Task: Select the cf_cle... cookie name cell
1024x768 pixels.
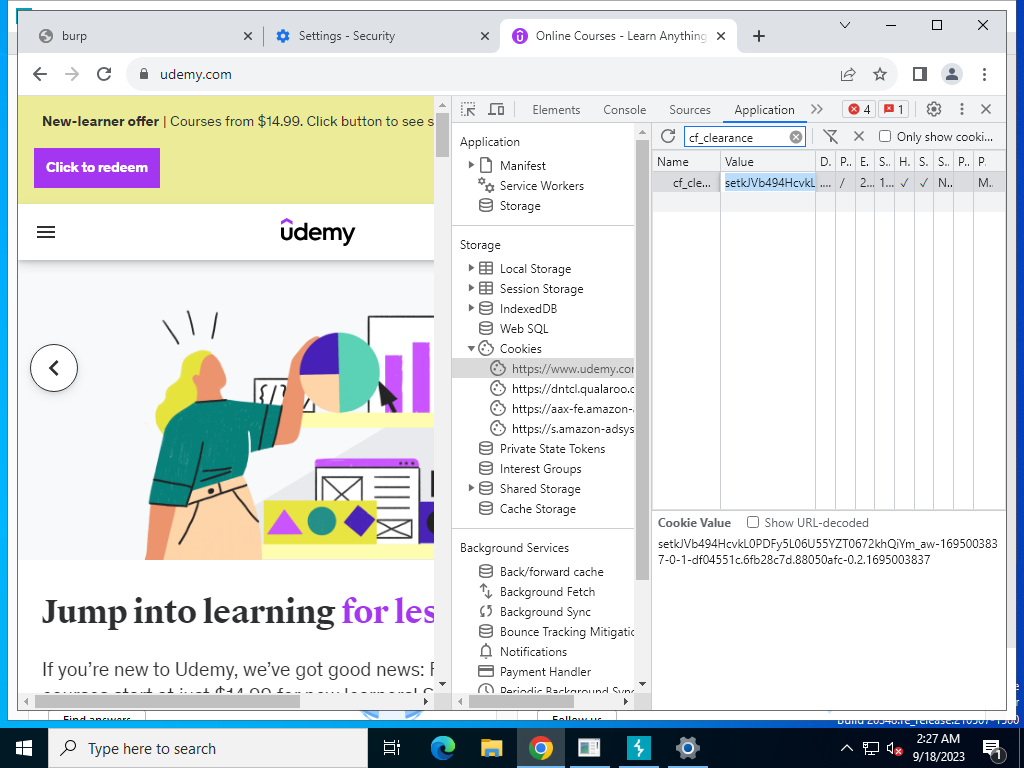Action: click(686, 183)
